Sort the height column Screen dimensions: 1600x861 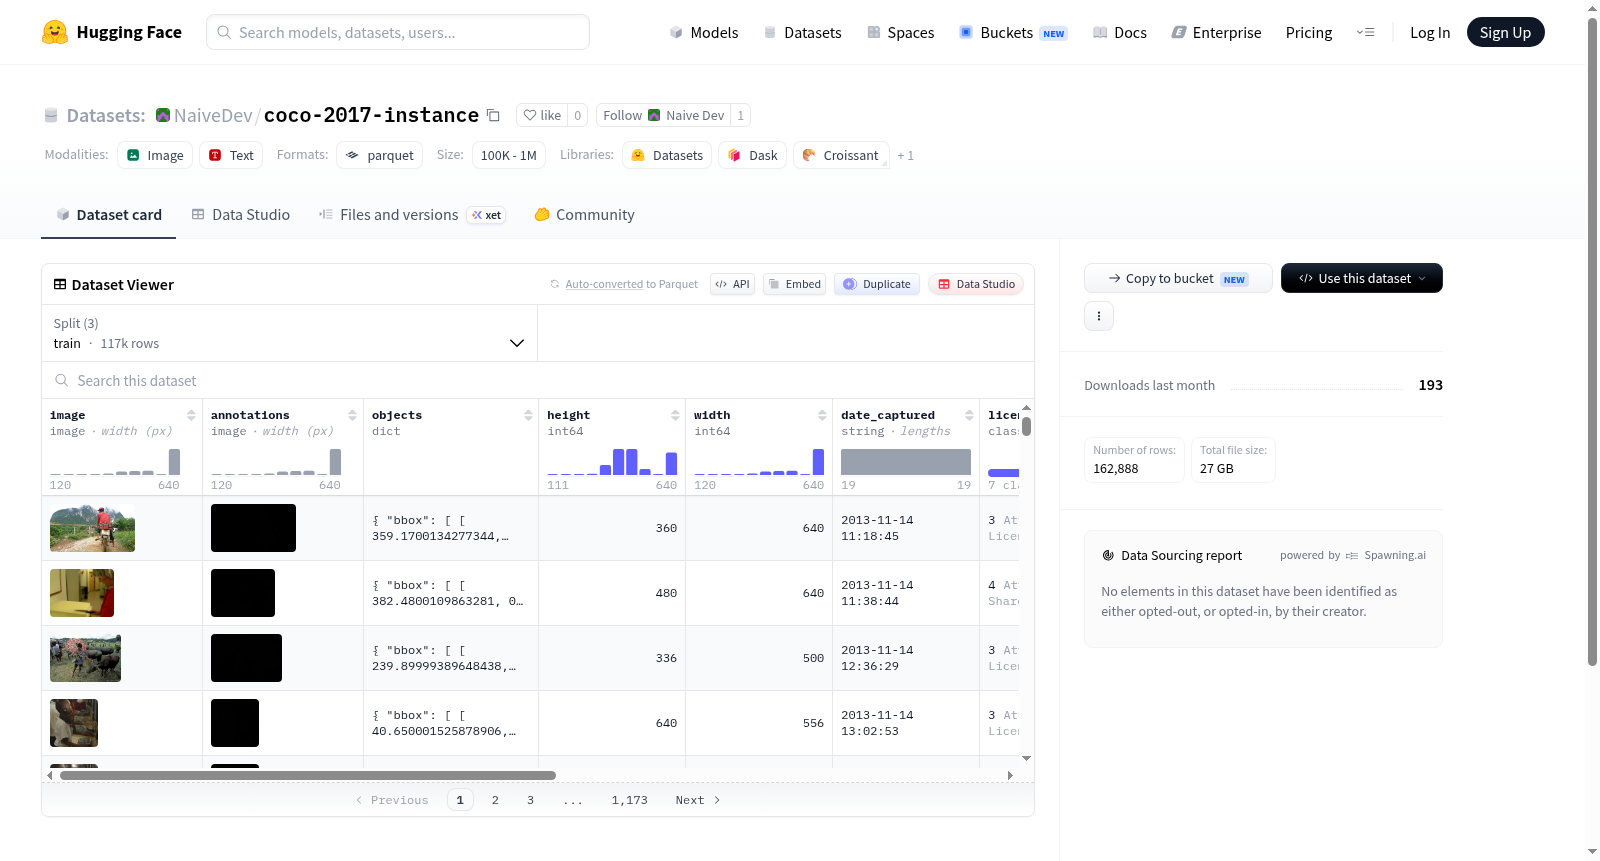(675, 415)
